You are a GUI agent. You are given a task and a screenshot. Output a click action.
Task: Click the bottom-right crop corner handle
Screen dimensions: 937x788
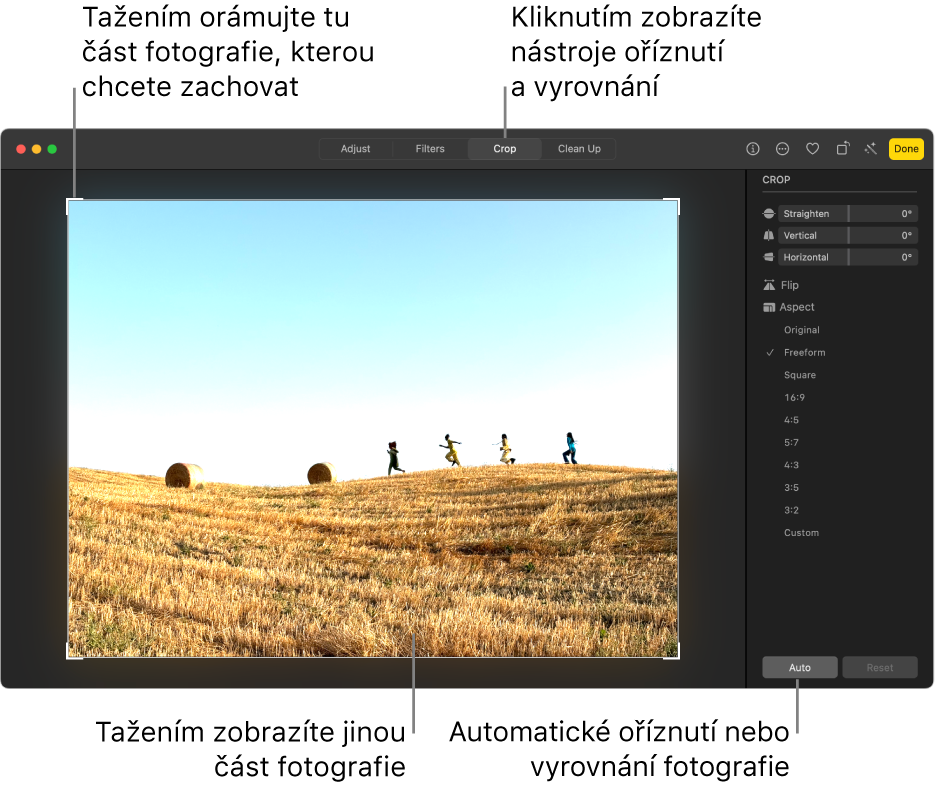678,657
